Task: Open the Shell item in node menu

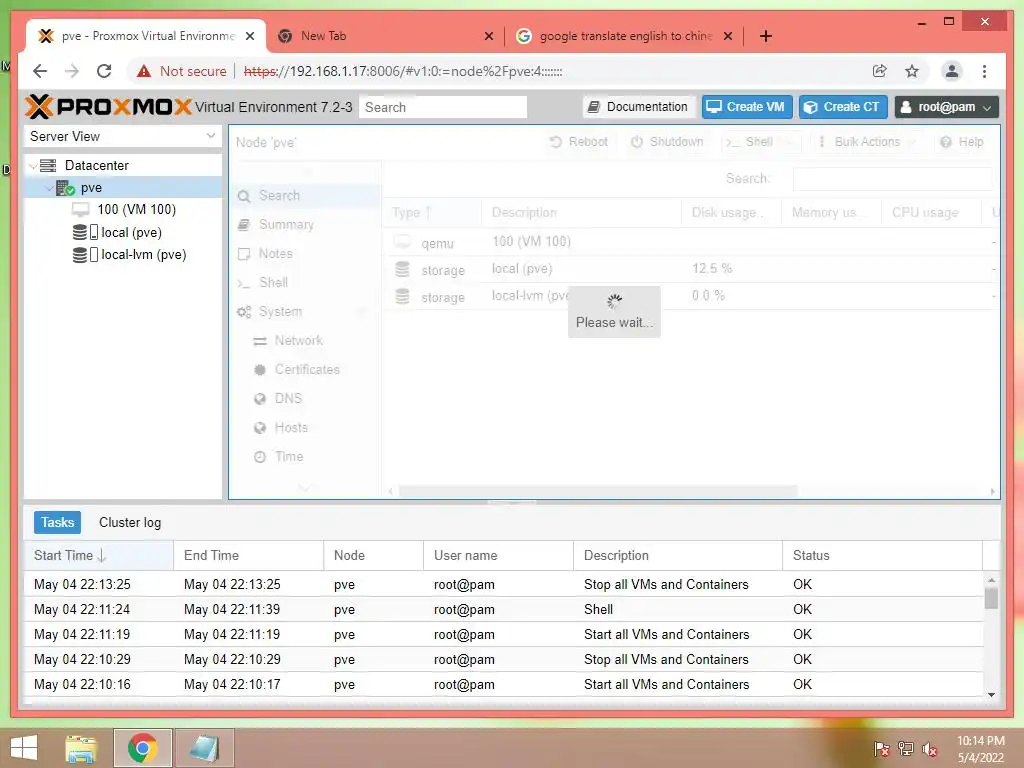Action: [x=305, y=282]
